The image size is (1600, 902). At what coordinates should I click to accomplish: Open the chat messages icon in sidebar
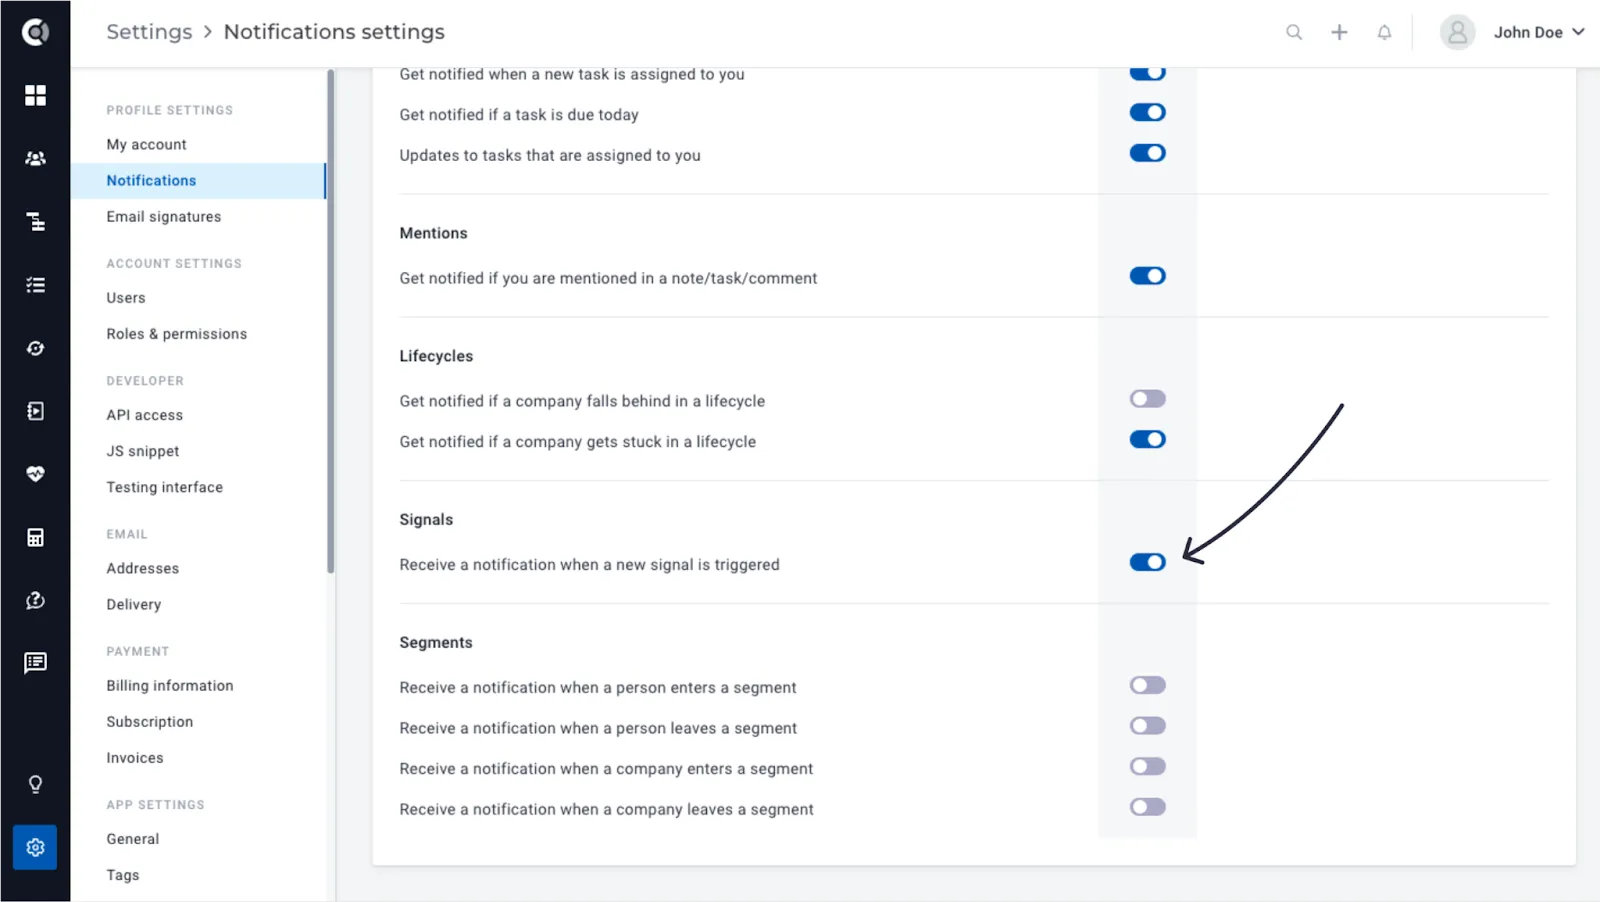[x=35, y=663]
